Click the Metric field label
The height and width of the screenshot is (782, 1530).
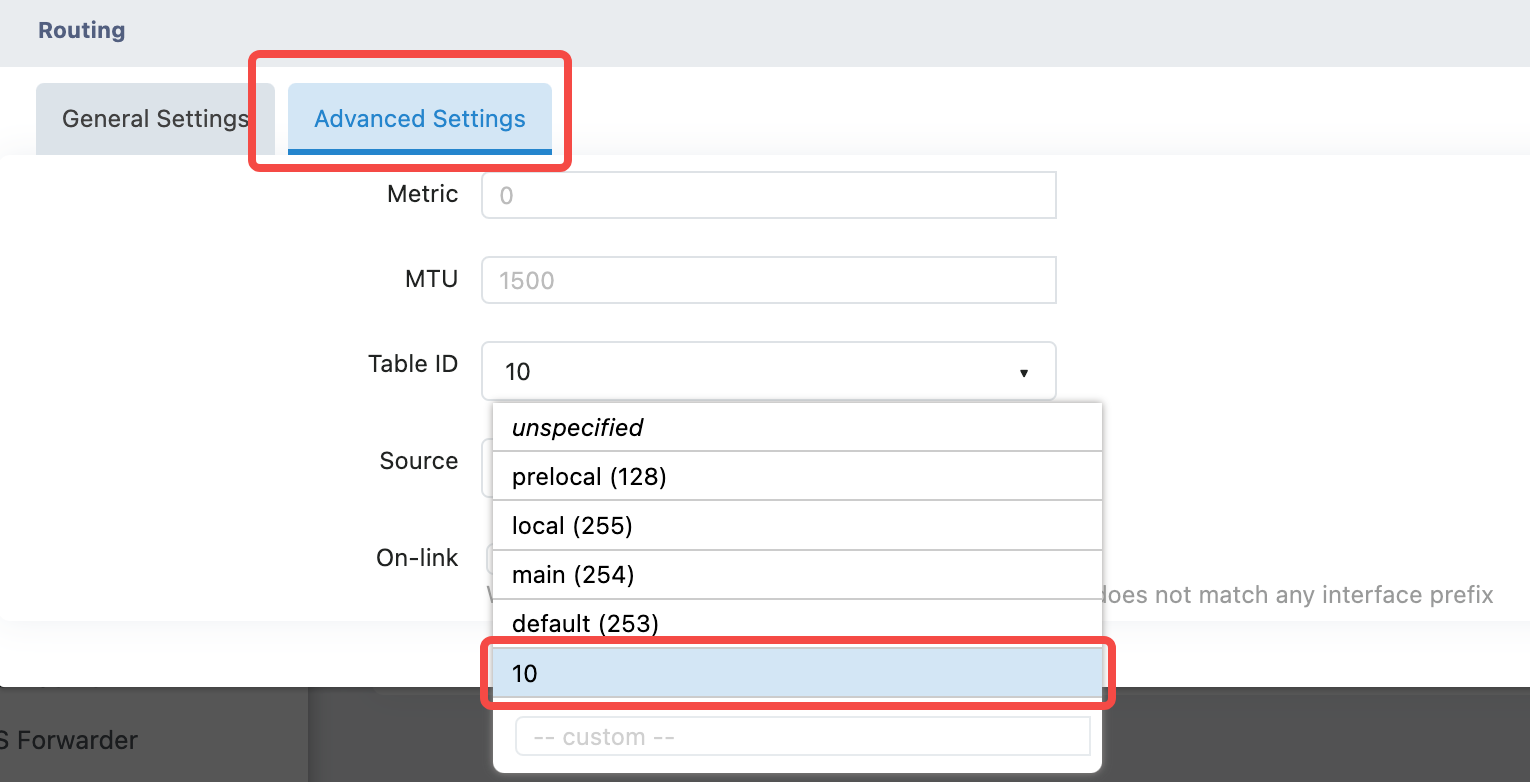422,194
